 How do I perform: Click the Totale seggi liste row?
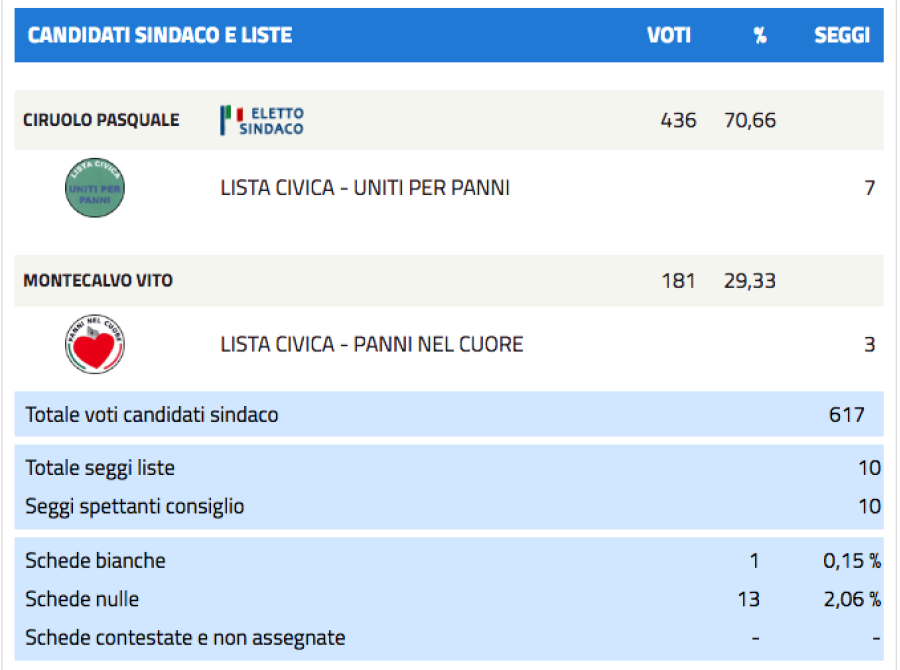point(449,468)
